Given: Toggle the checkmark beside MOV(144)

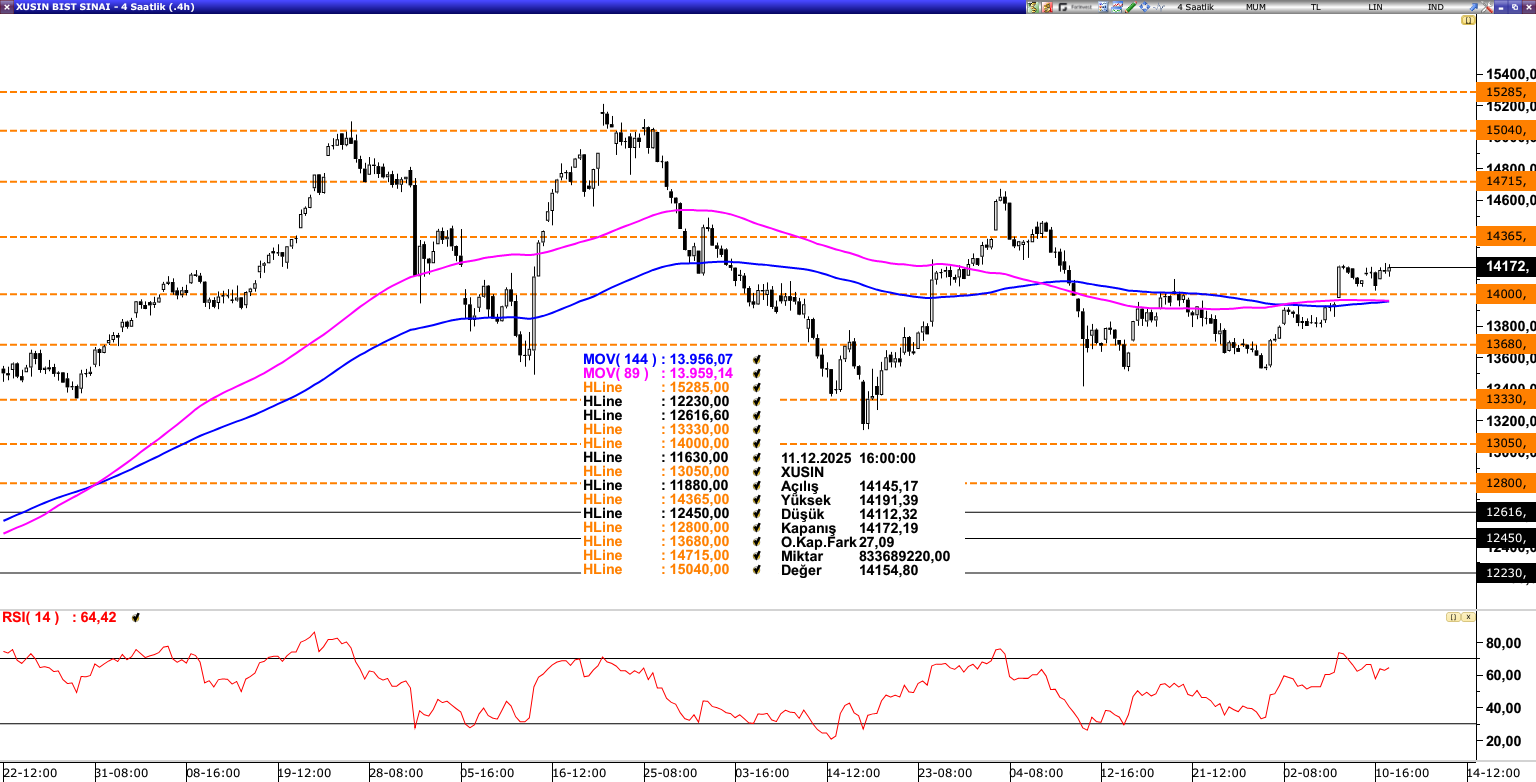Looking at the screenshot, I should coord(758,359).
